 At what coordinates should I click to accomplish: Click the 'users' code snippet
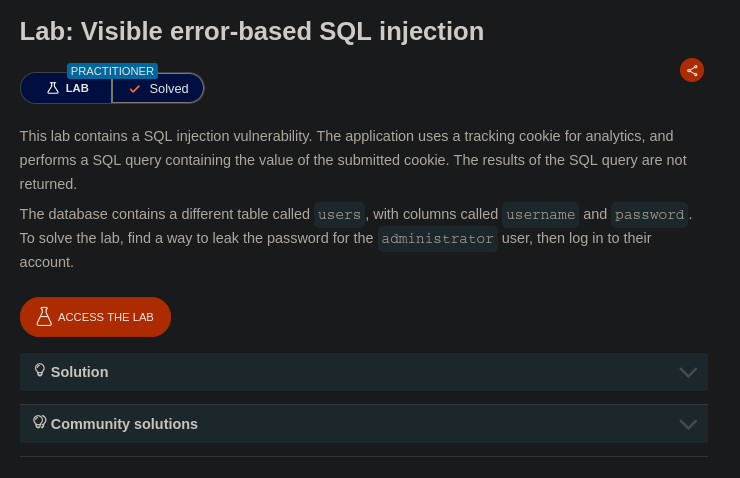(339, 215)
